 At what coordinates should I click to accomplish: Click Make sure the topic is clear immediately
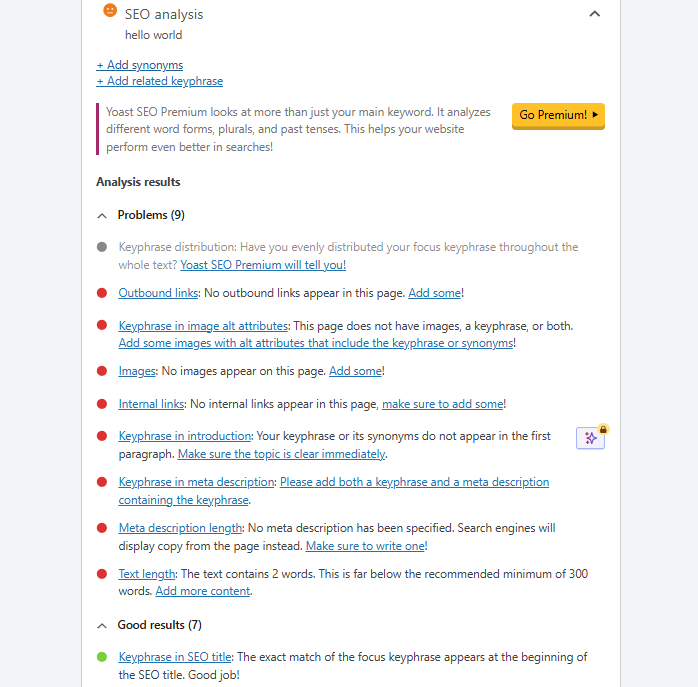pyautogui.click(x=281, y=454)
